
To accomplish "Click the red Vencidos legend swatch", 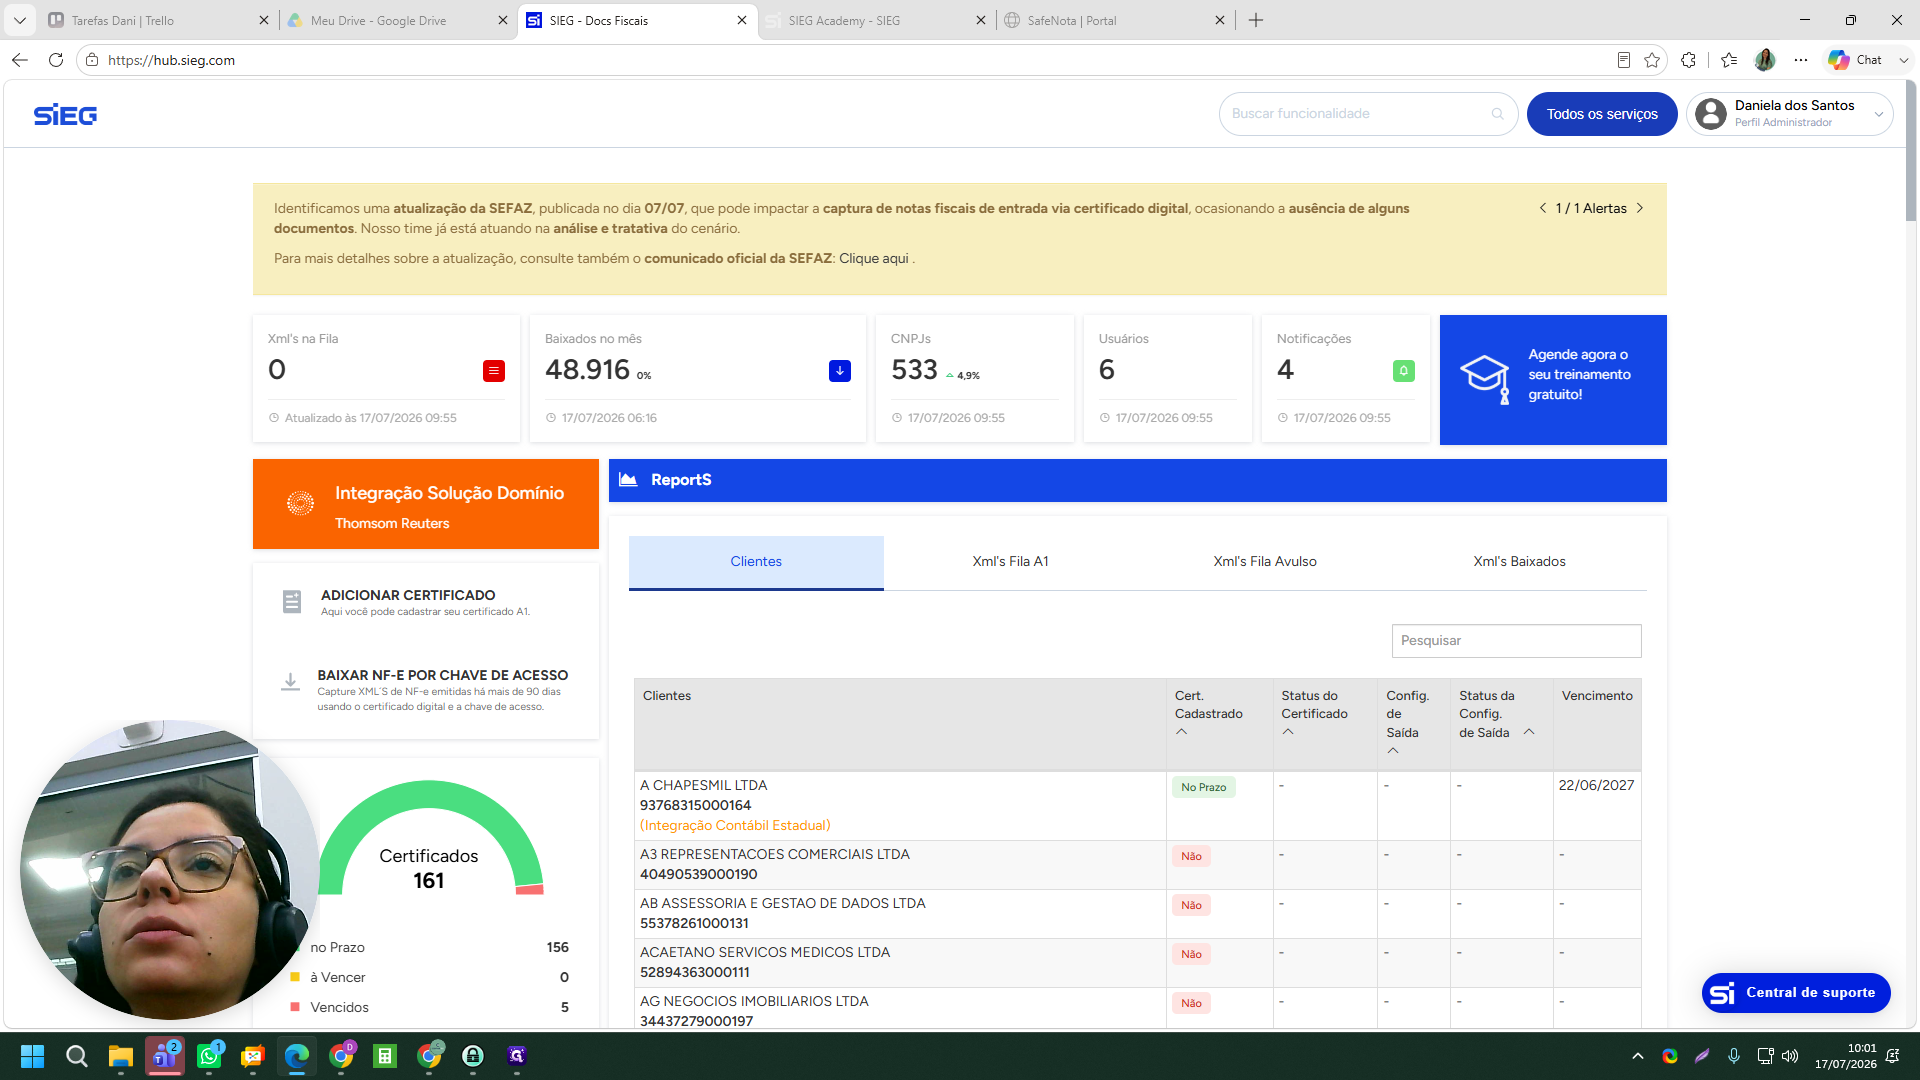I will [295, 1007].
